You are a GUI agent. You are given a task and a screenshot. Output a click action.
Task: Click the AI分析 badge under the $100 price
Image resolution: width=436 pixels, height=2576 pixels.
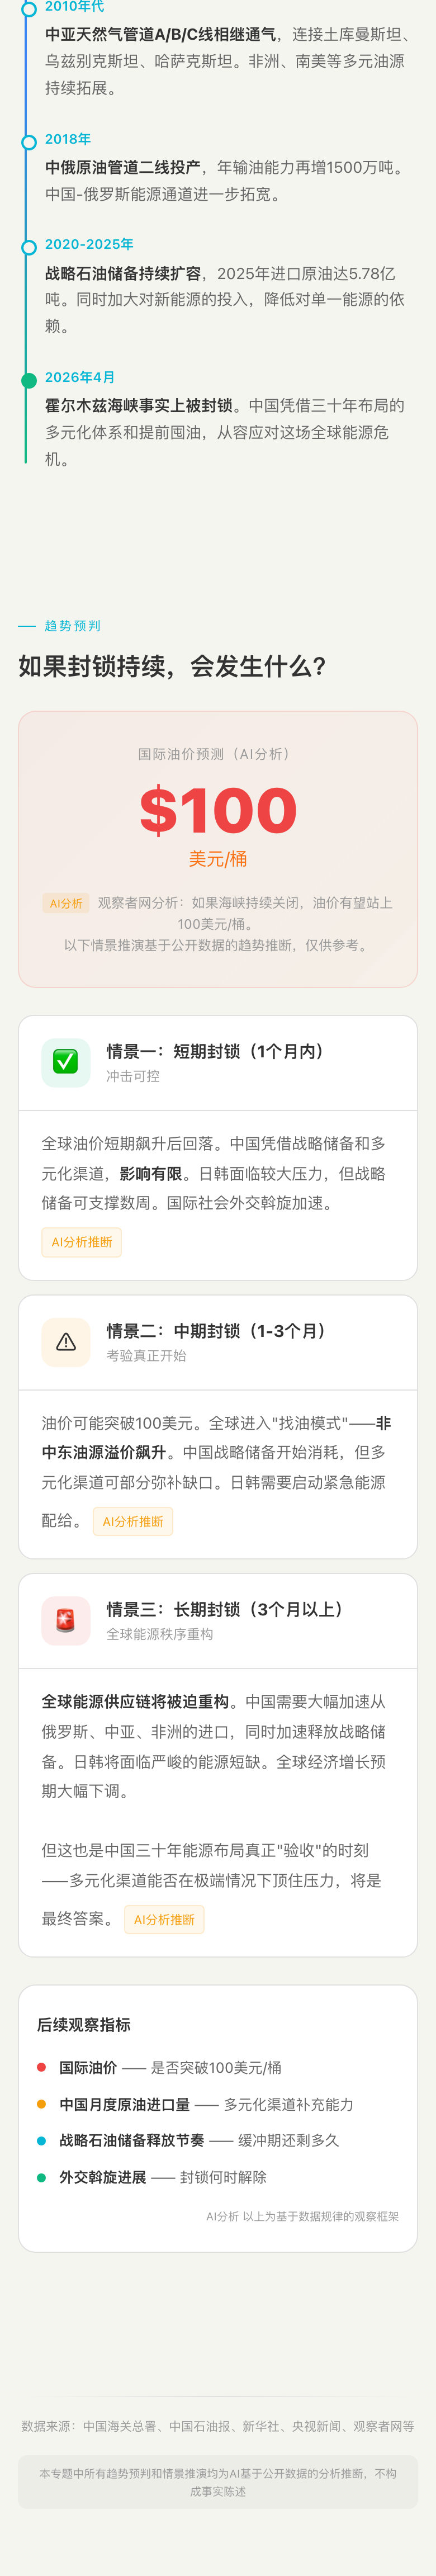click(x=66, y=903)
